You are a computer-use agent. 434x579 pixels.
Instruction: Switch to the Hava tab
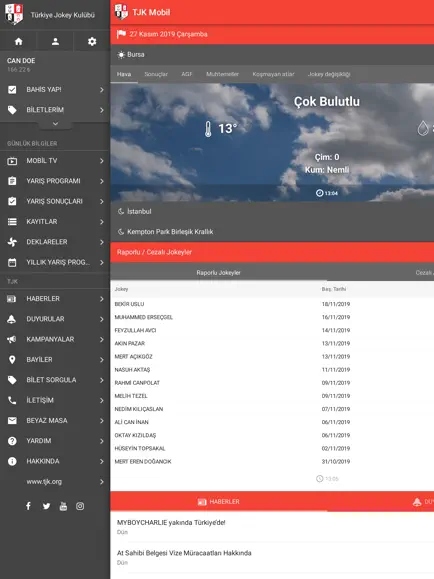pos(124,74)
